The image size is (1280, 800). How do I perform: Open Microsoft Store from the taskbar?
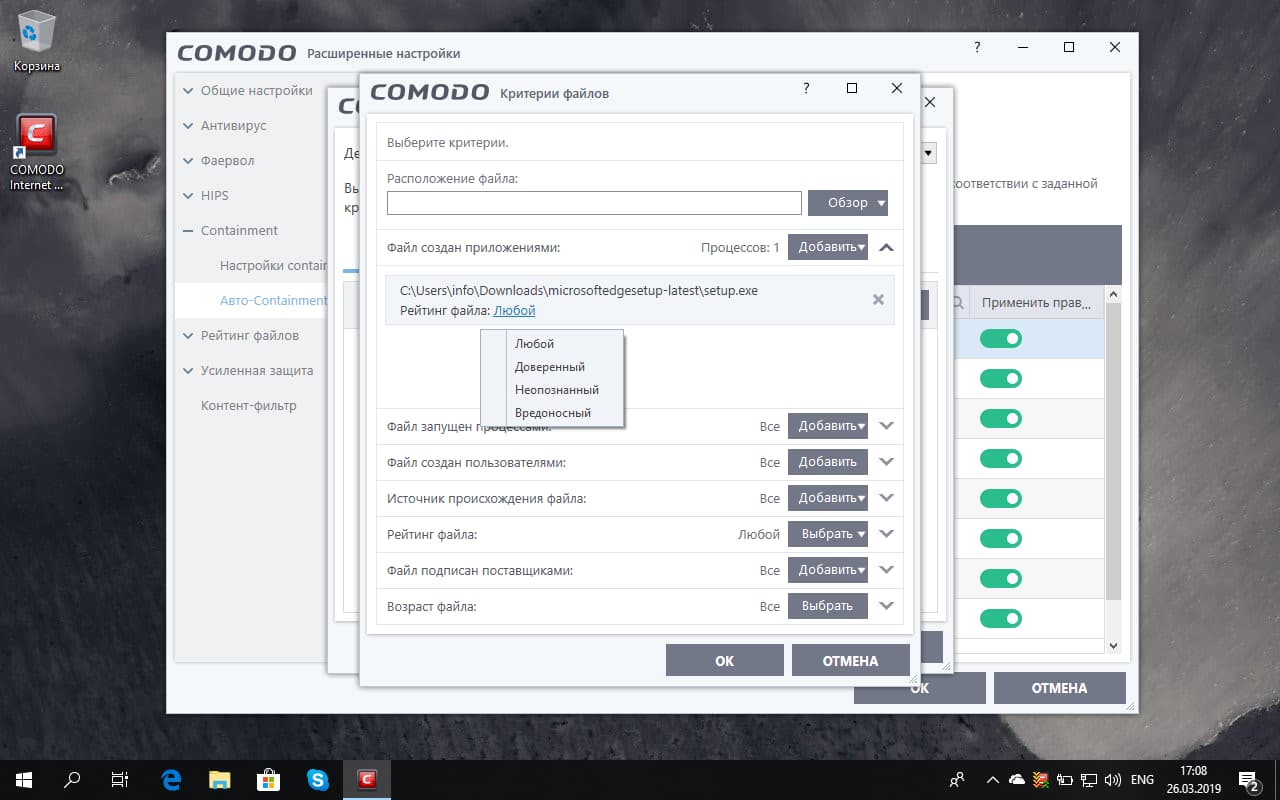[268, 779]
